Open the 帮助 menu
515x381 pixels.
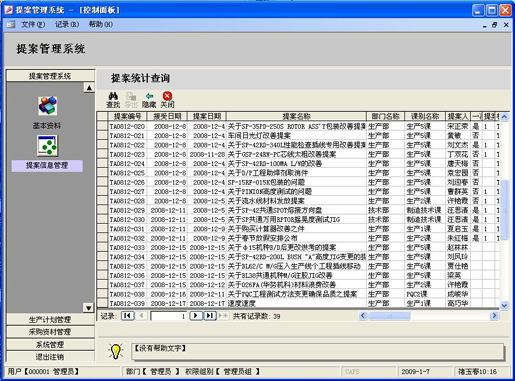(x=101, y=24)
